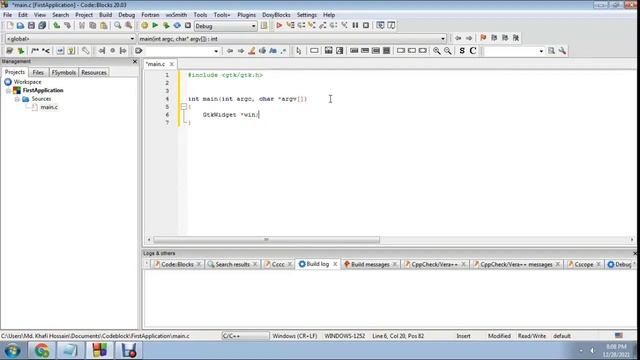This screenshot has width=640, height=360.
Task: Click the Windows (CR+LF) status bar entry
Action: 295,336
